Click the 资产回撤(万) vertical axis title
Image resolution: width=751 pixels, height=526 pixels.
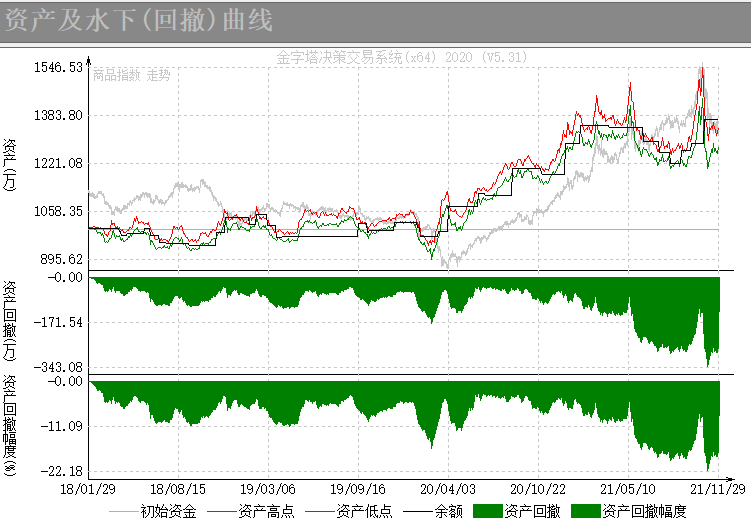[10, 321]
